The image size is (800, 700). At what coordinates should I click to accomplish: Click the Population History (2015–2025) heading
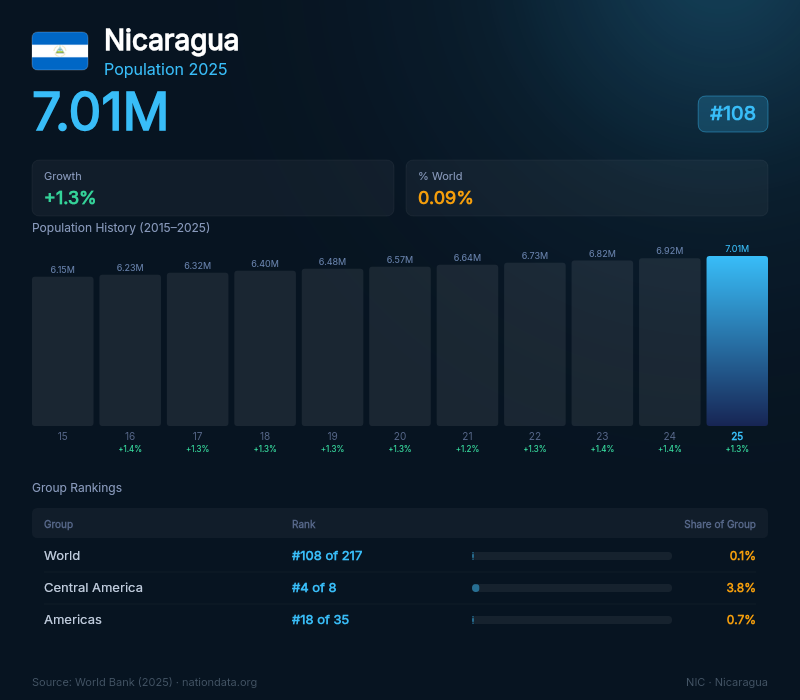point(121,228)
